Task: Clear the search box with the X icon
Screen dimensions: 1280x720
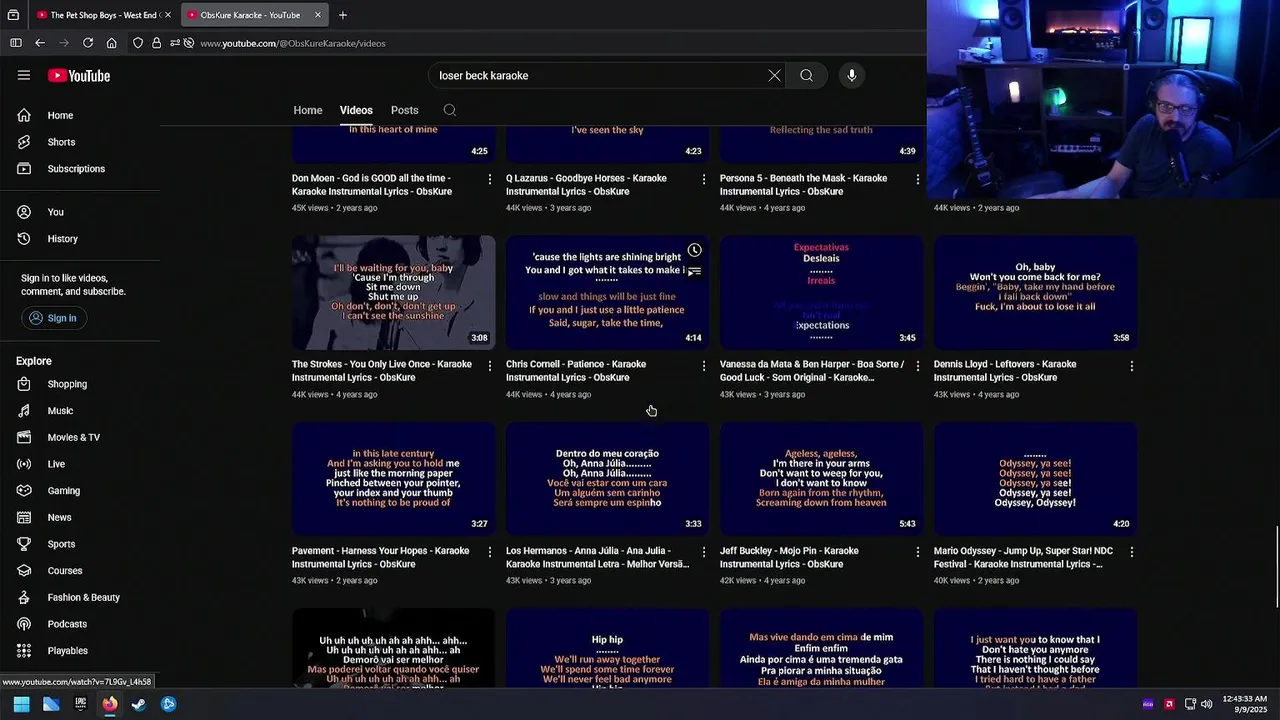Action: click(774, 75)
